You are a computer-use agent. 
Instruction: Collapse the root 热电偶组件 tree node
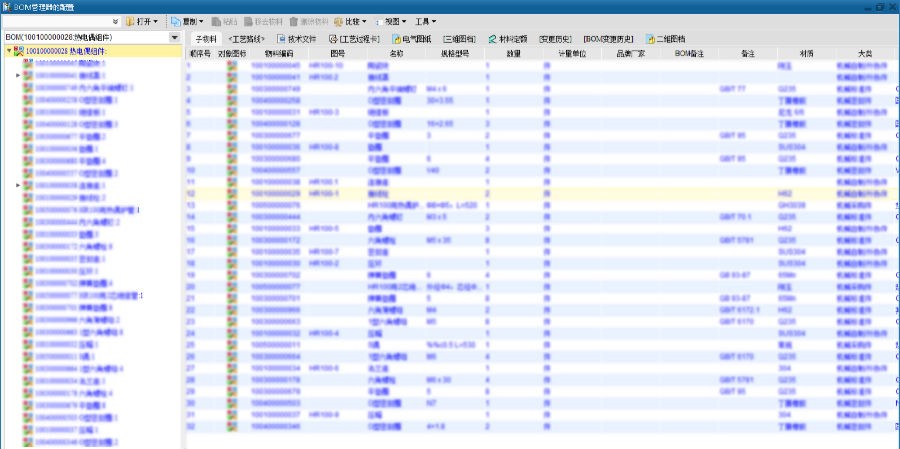8,51
